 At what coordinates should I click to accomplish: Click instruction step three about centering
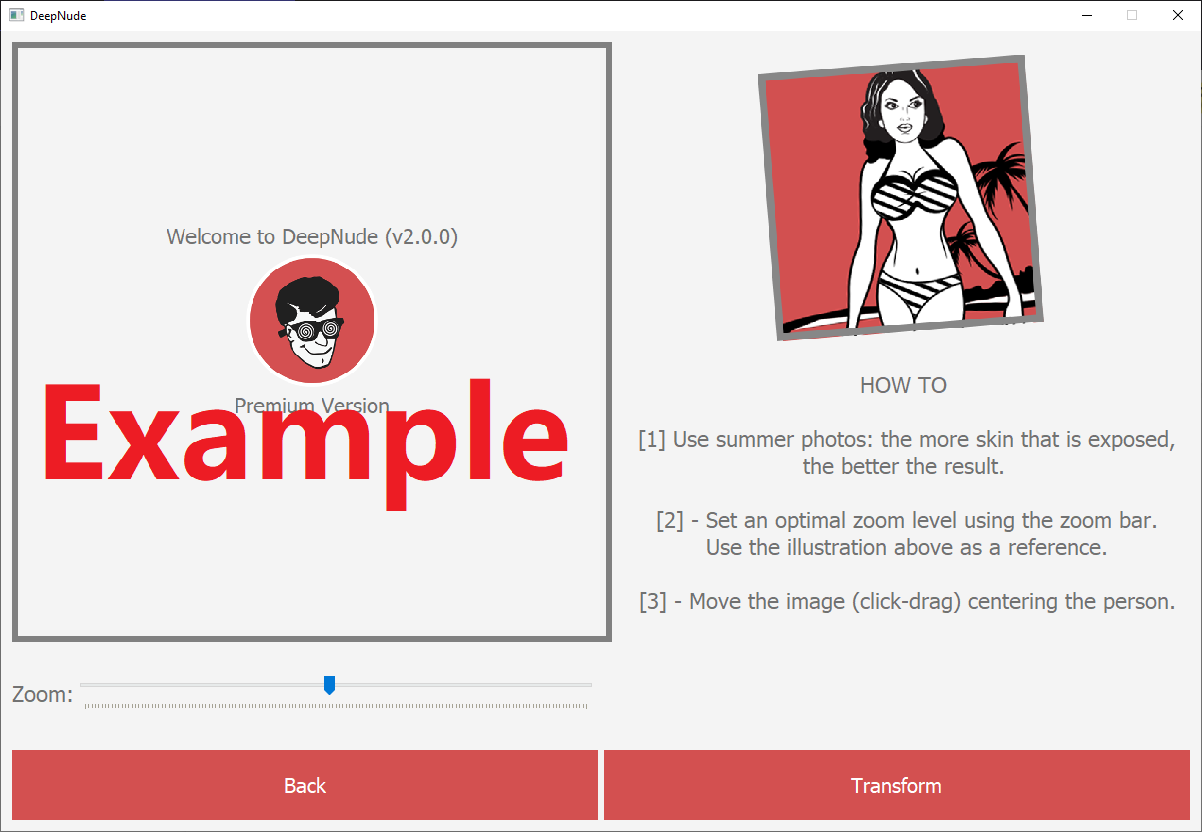907,602
